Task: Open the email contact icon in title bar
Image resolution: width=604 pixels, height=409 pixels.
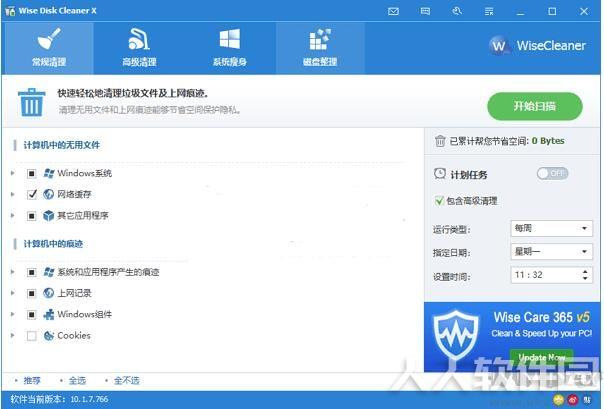Action: 393,12
